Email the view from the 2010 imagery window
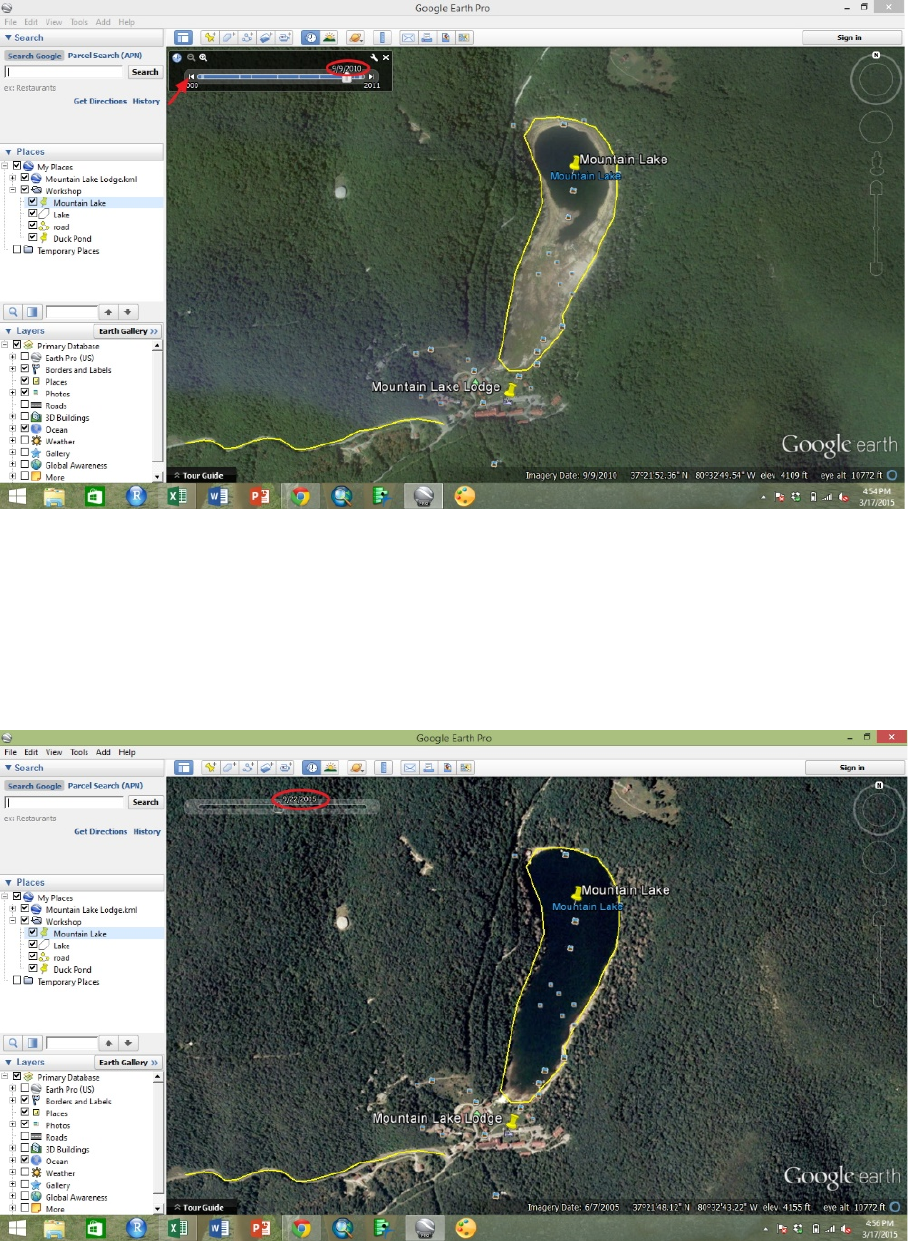 click(x=407, y=38)
